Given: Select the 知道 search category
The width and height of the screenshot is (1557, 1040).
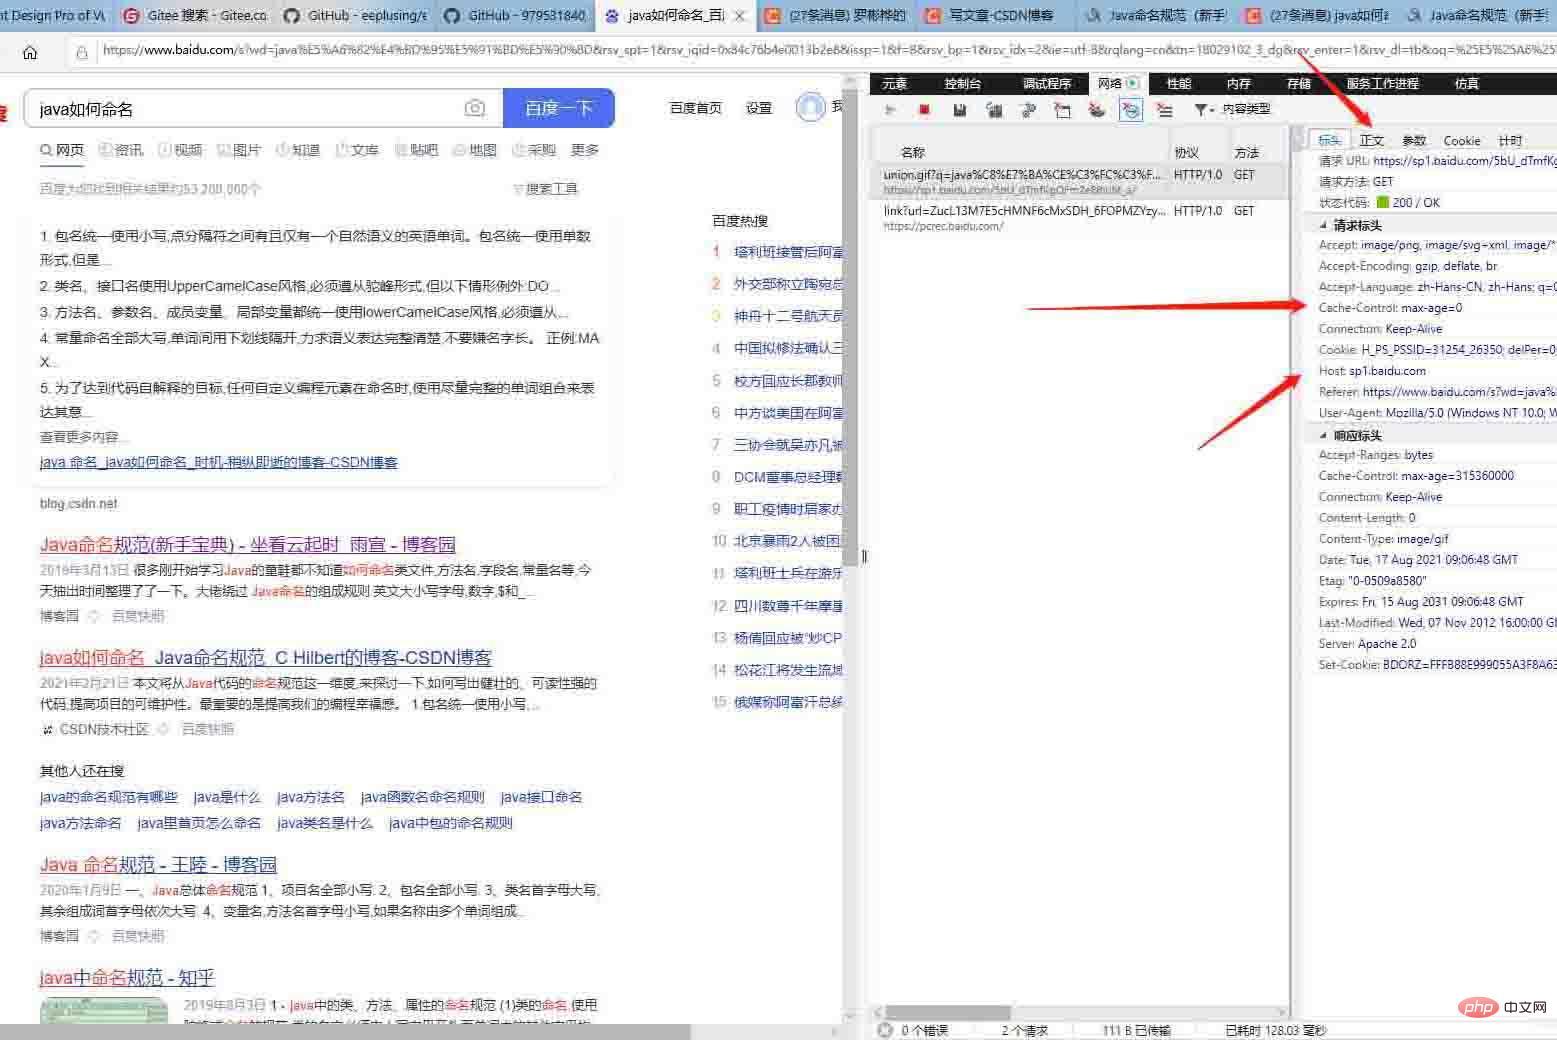Looking at the screenshot, I should click(298, 150).
